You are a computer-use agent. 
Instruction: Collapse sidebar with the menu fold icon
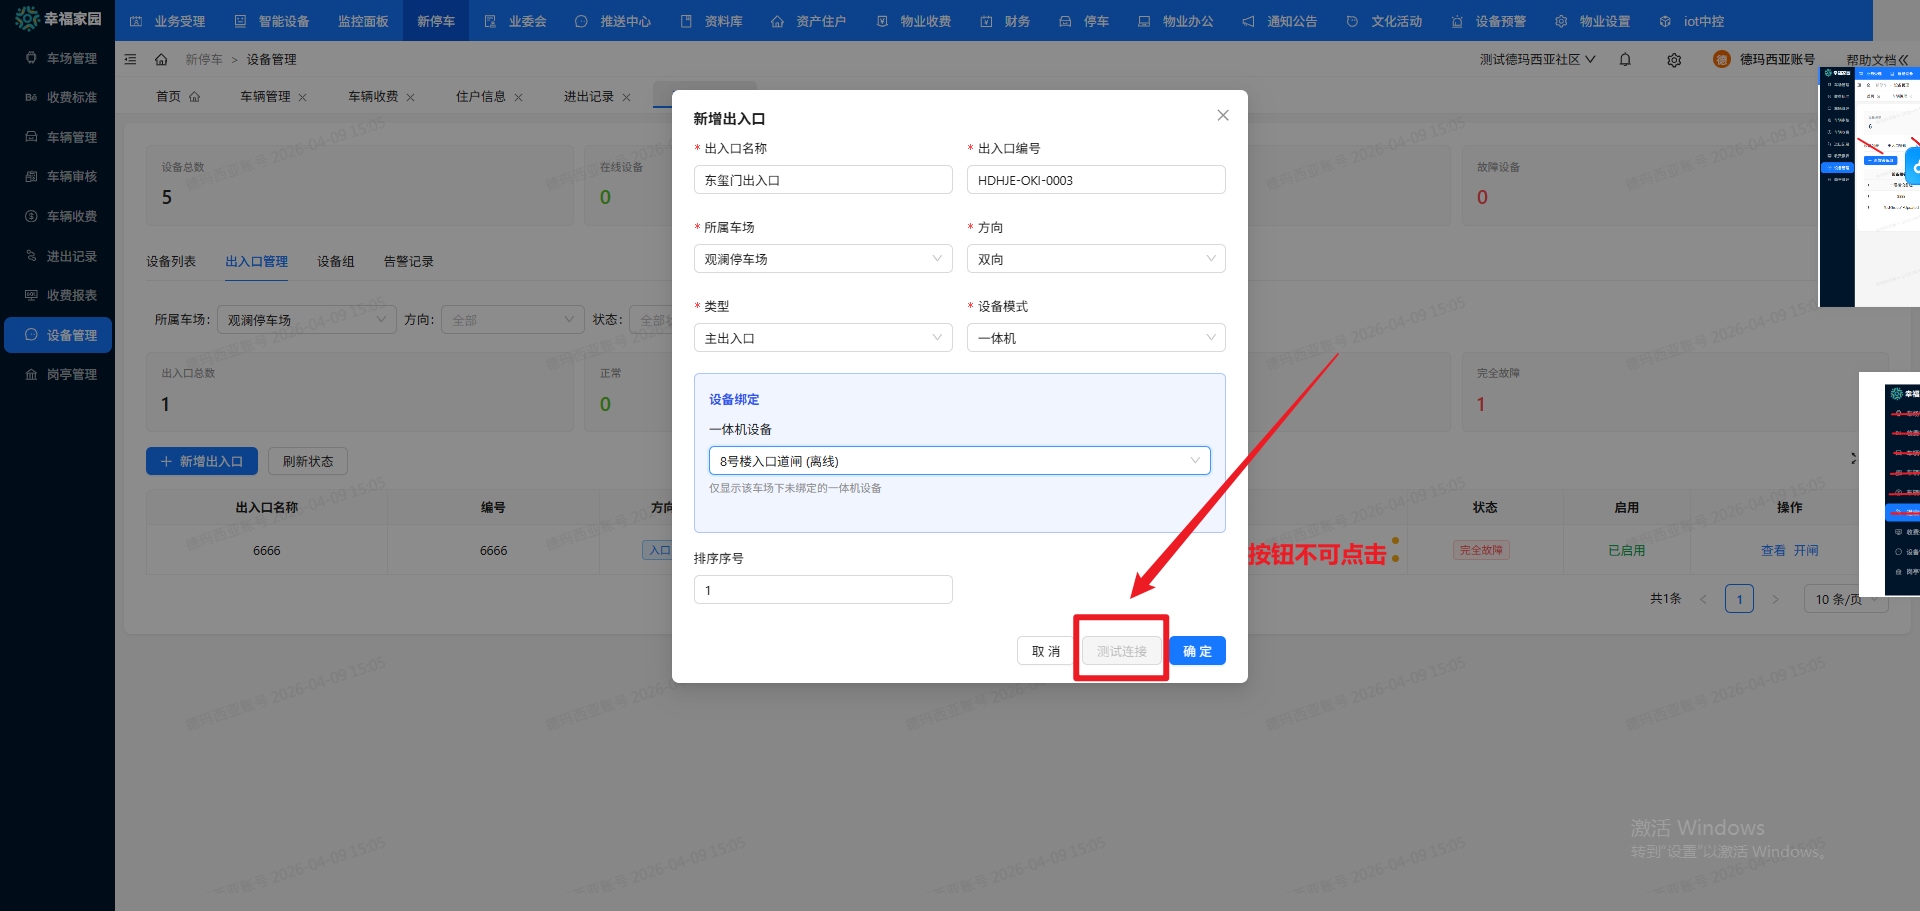[131, 60]
